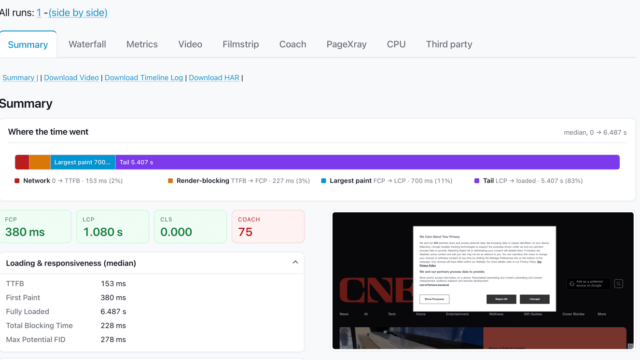Click the Render-blocking legend orange square
Screen dimensions: 640x360
[x=170, y=181]
